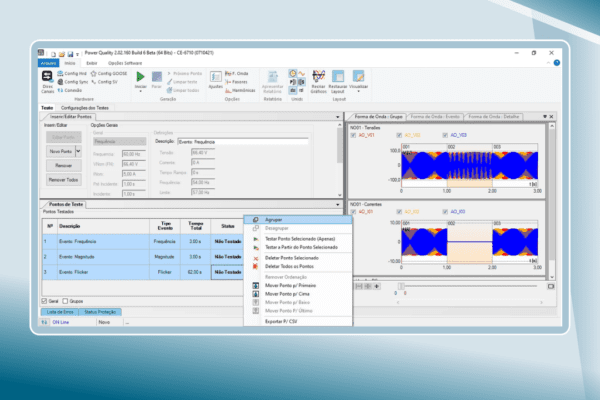Open the Lista de Erros tab button
The width and height of the screenshot is (600, 400).
(x=60, y=312)
